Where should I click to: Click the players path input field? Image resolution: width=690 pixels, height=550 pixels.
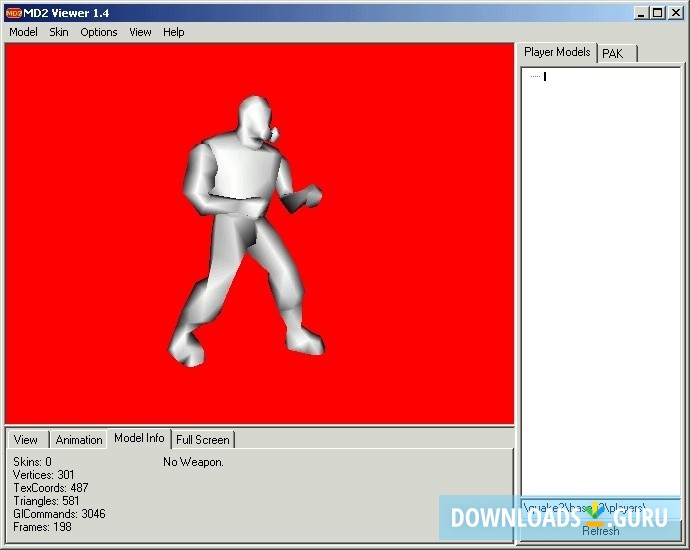pos(600,508)
